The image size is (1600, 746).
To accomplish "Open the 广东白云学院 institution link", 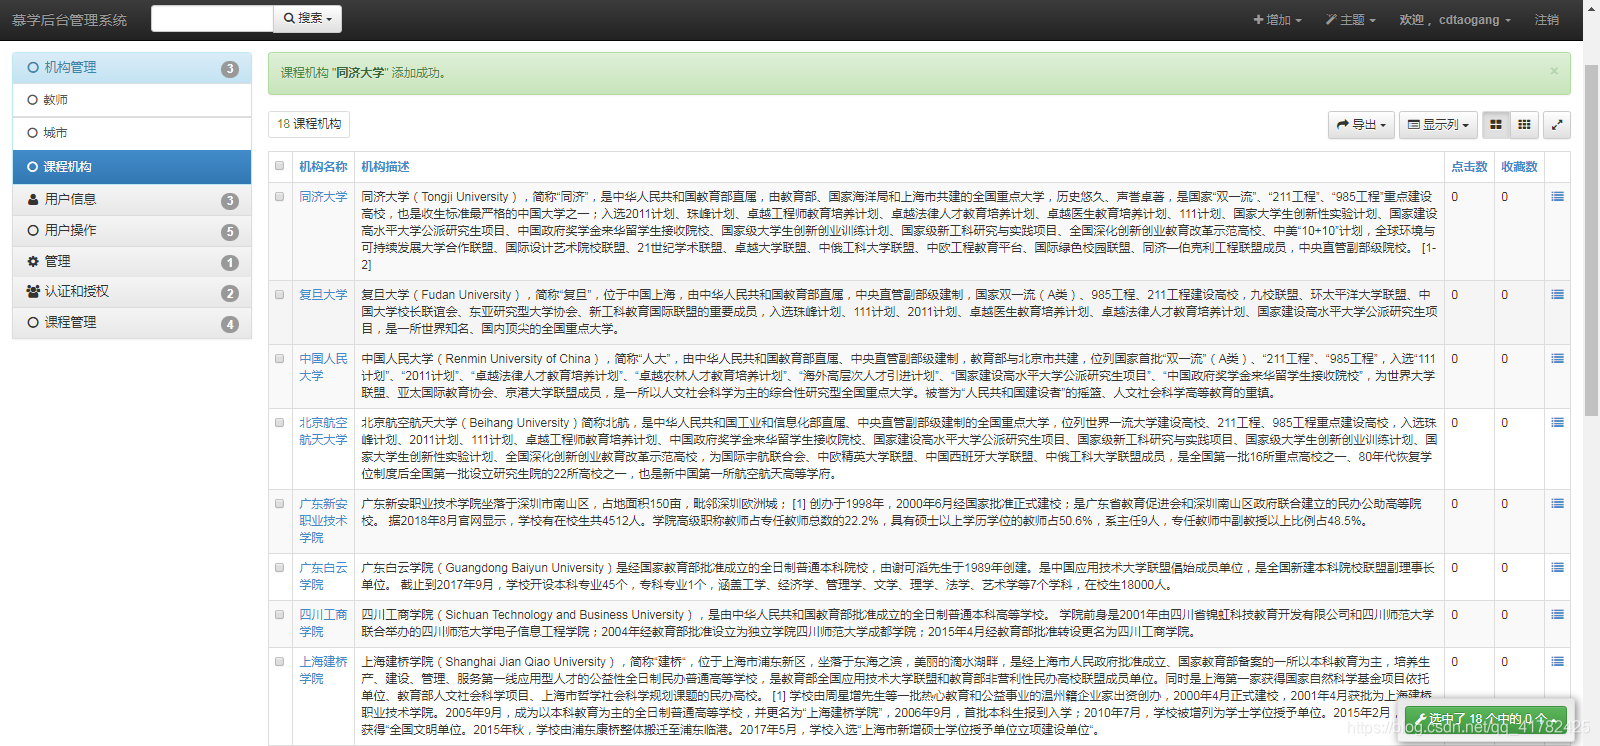I will (x=323, y=576).
